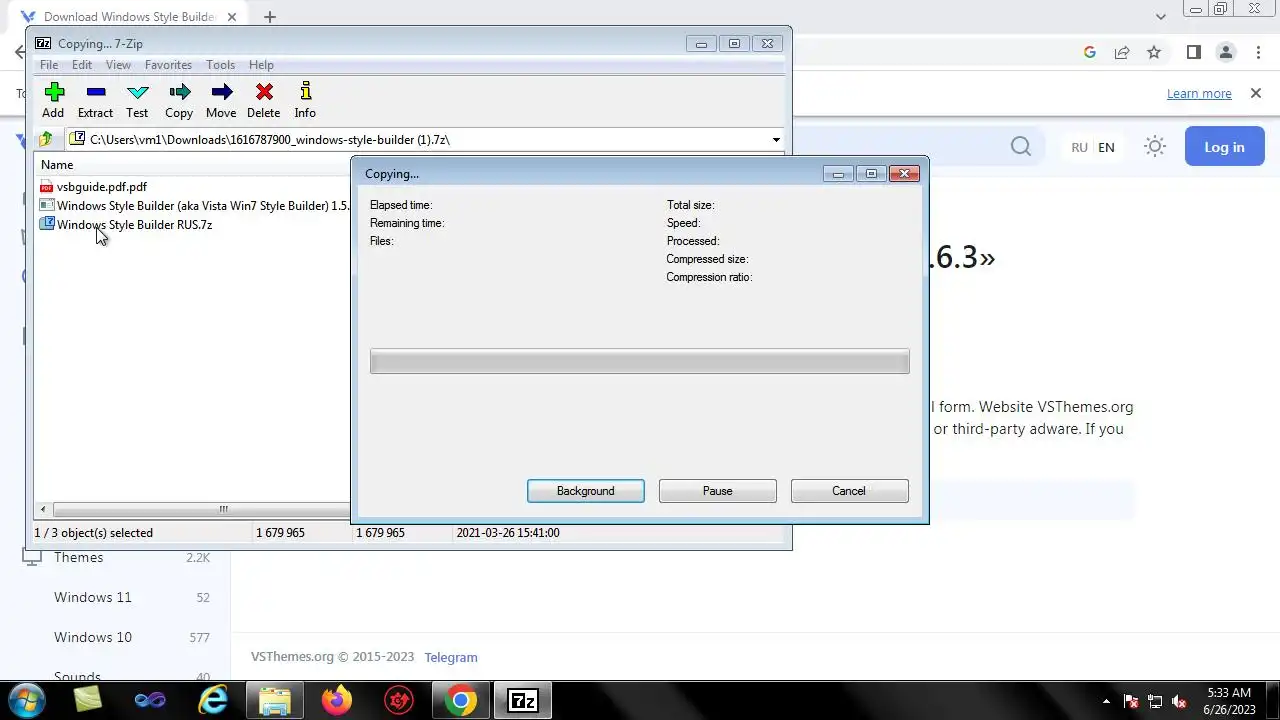Click the Cancel button in Copying dialog
Screen dimensions: 1280x720
click(x=849, y=491)
